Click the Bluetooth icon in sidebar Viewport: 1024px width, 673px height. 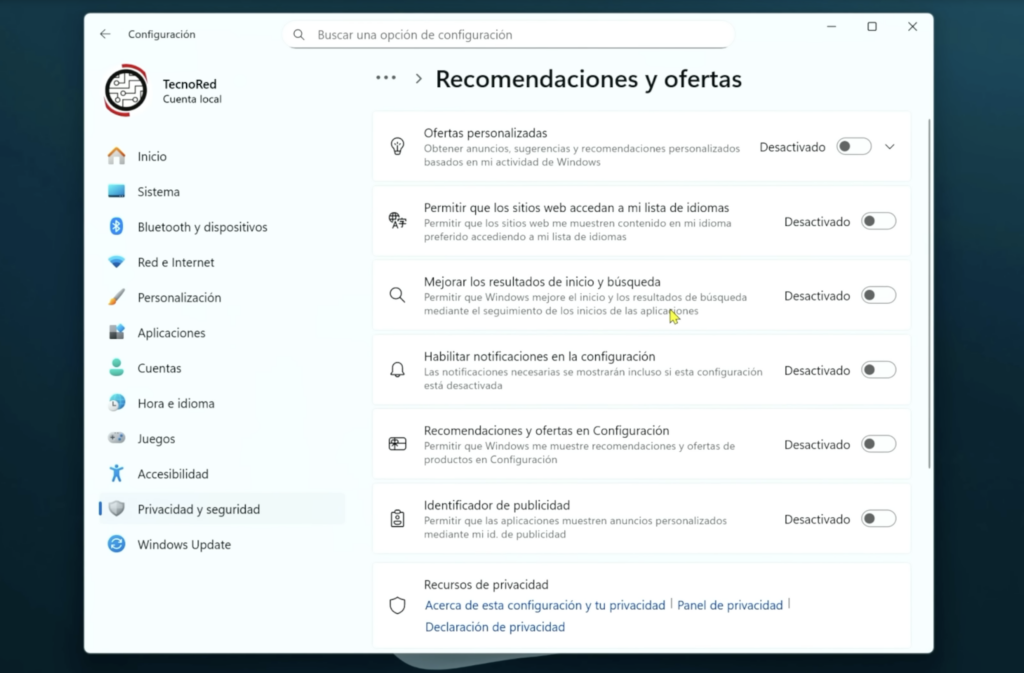click(x=116, y=227)
